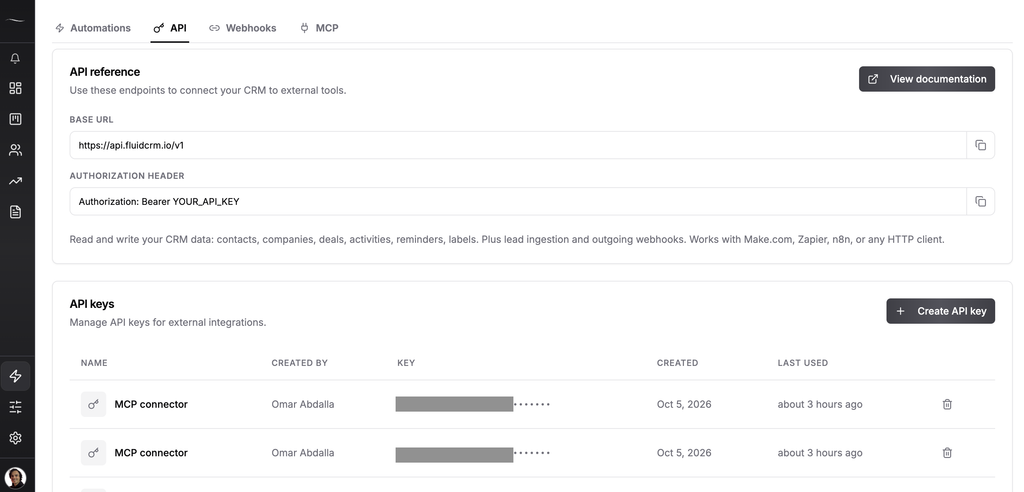Image resolution: width=1024 pixels, height=492 pixels.
Task: Click second row's about 3 hours ago
Action: click(x=820, y=453)
